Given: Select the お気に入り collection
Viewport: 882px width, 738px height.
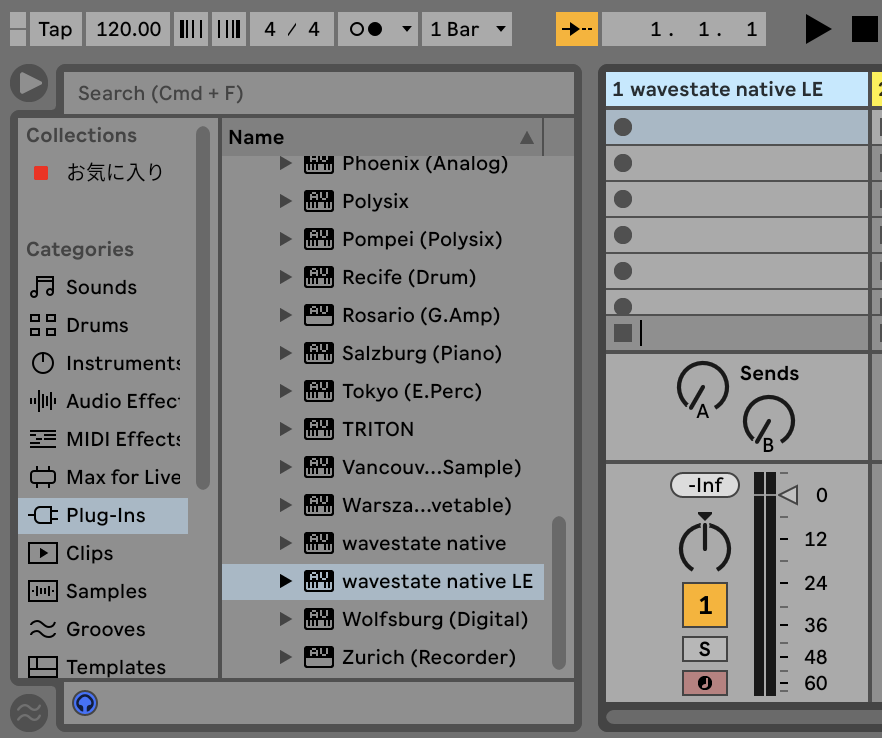Looking at the screenshot, I should (115, 173).
